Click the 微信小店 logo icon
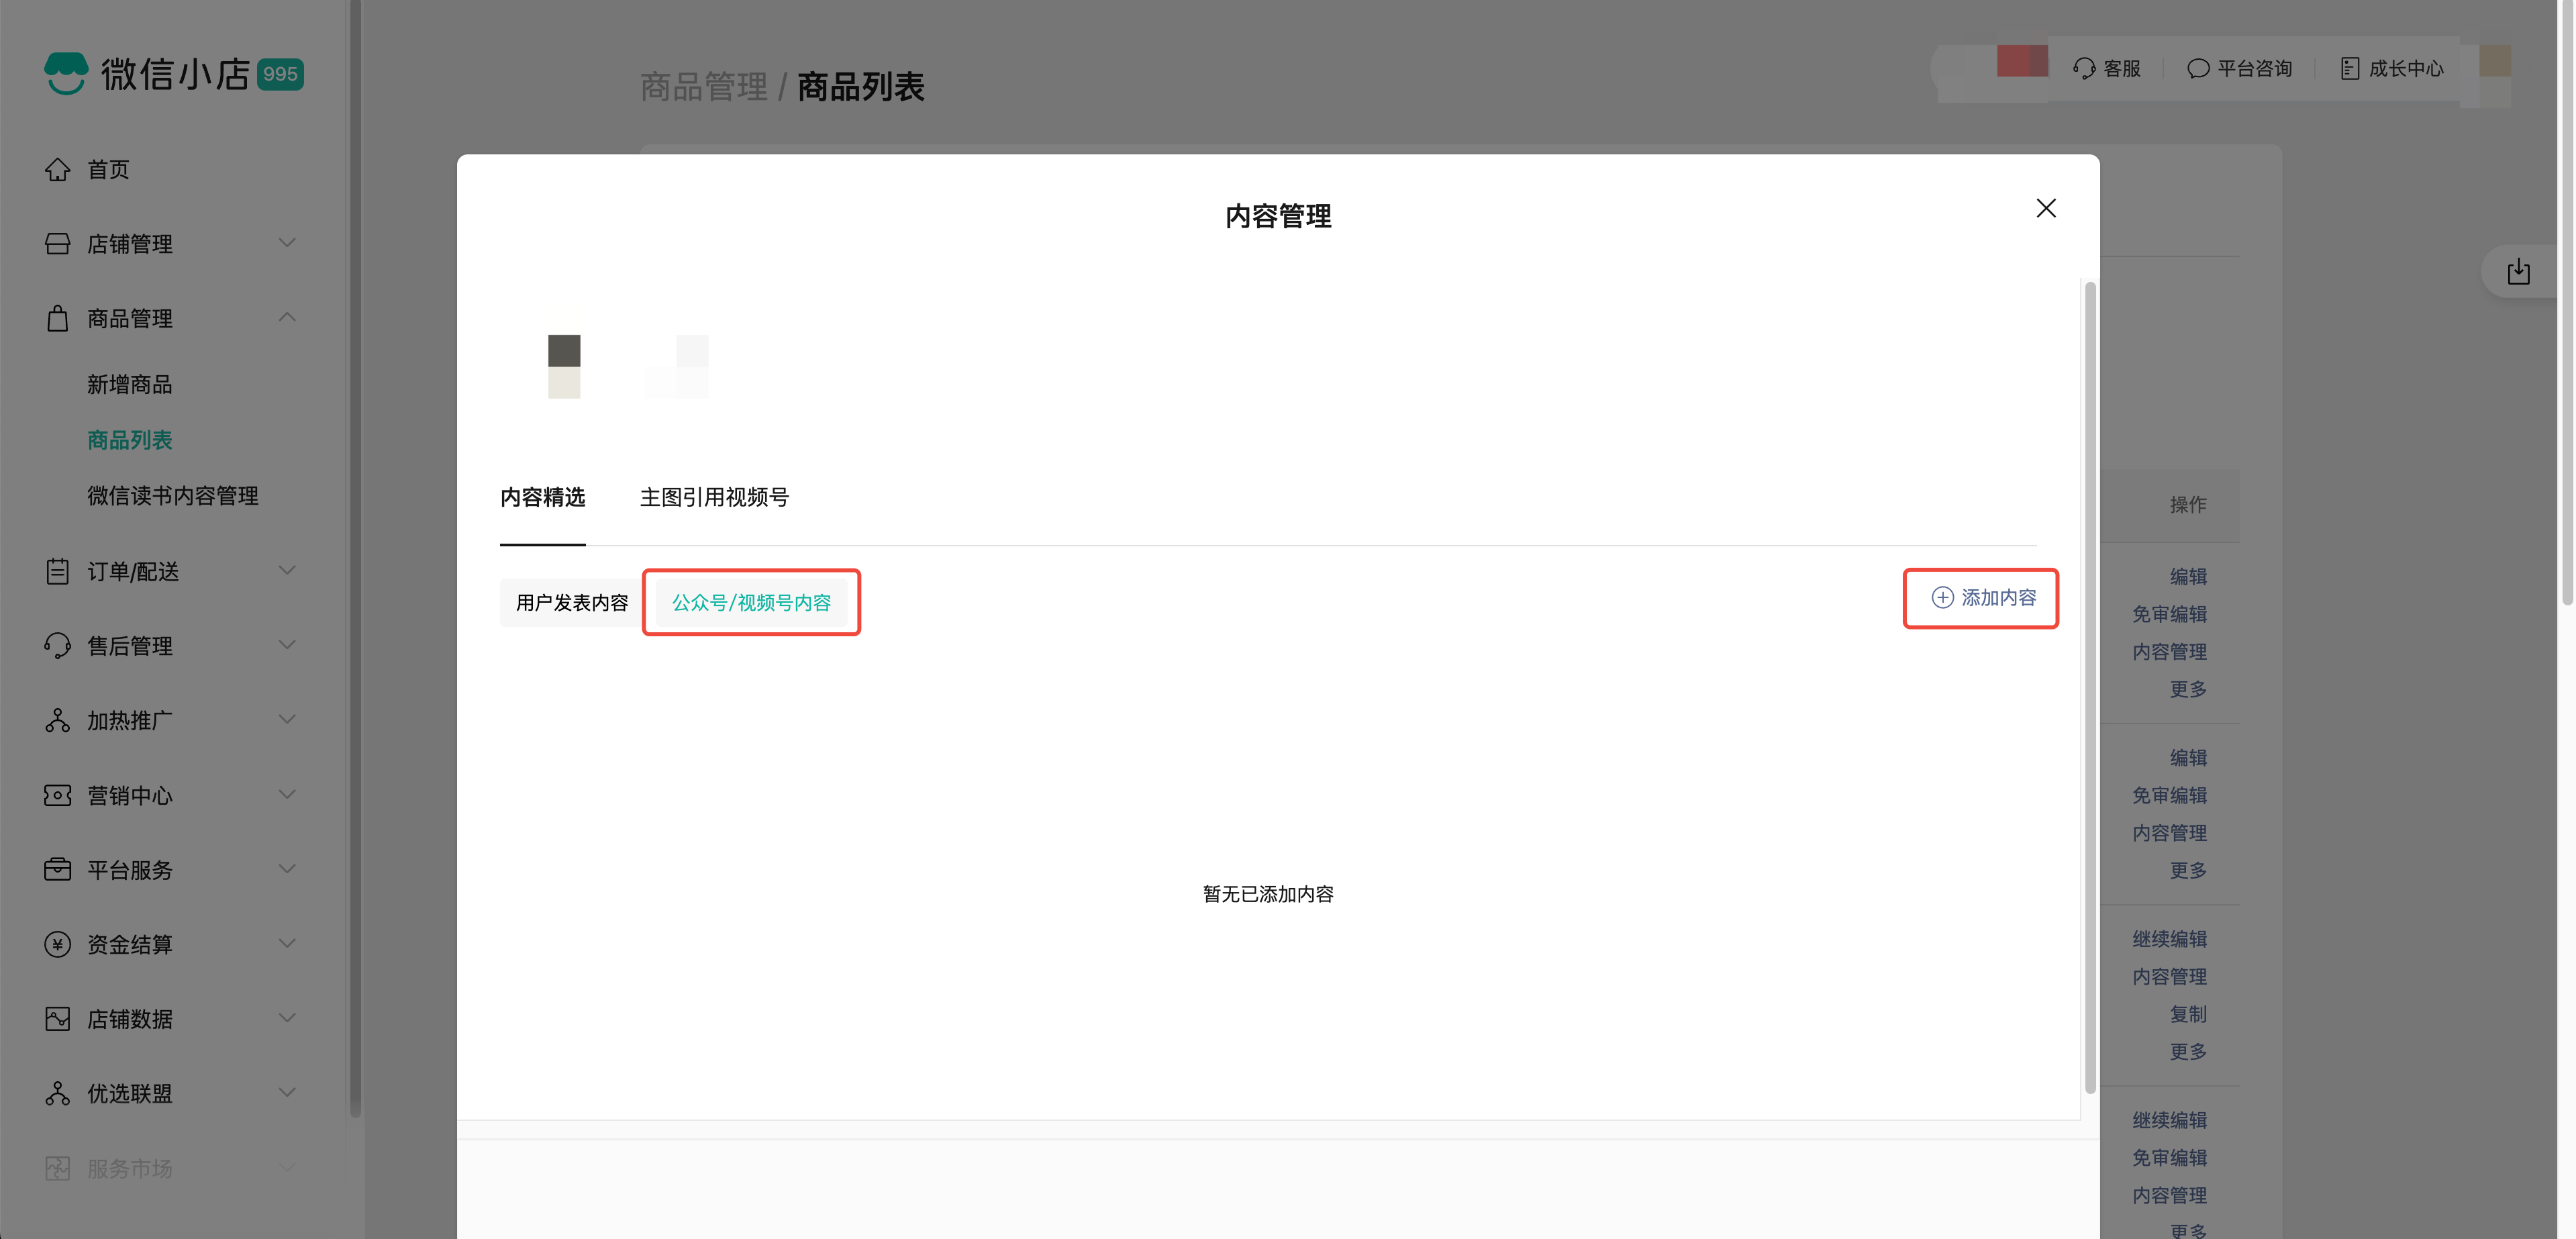Image resolution: width=2576 pixels, height=1239 pixels. coord(66,73)
